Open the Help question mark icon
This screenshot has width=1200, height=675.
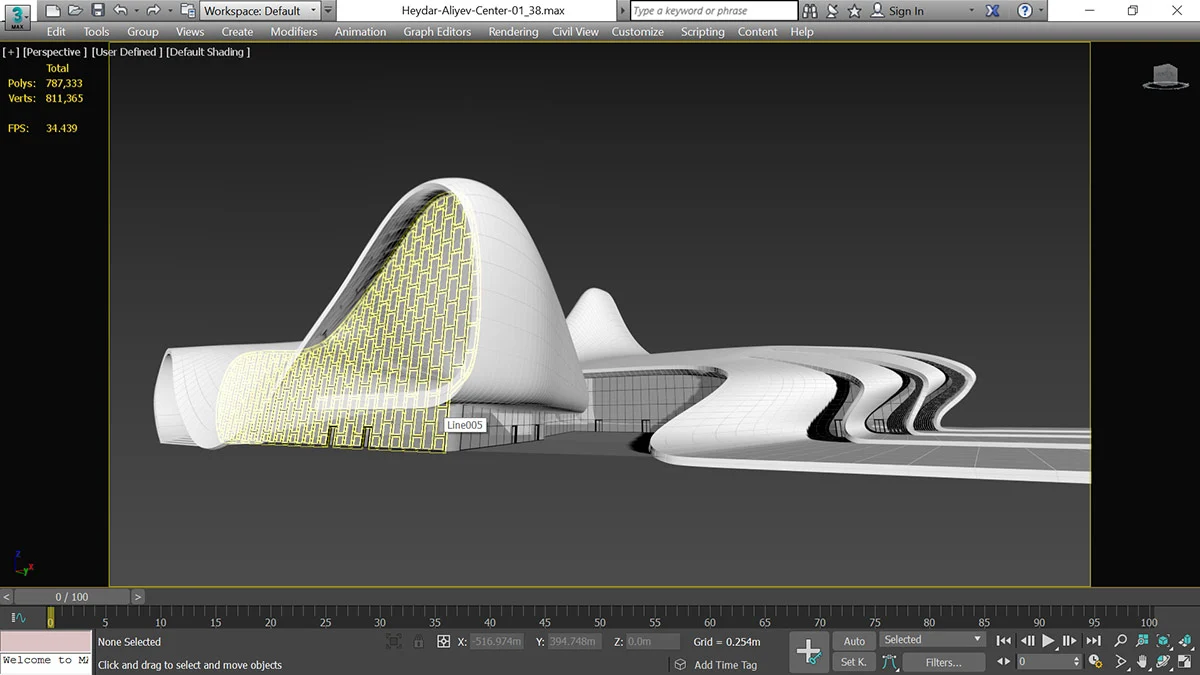[1025, 11]
